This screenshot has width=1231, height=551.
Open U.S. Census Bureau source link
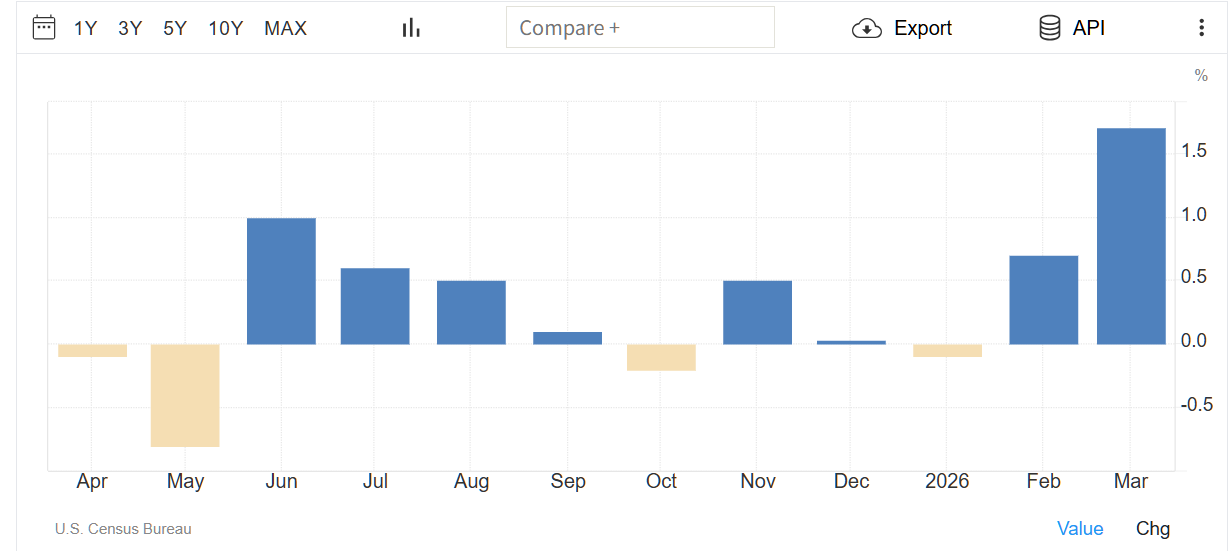click(x=123, y=529)
